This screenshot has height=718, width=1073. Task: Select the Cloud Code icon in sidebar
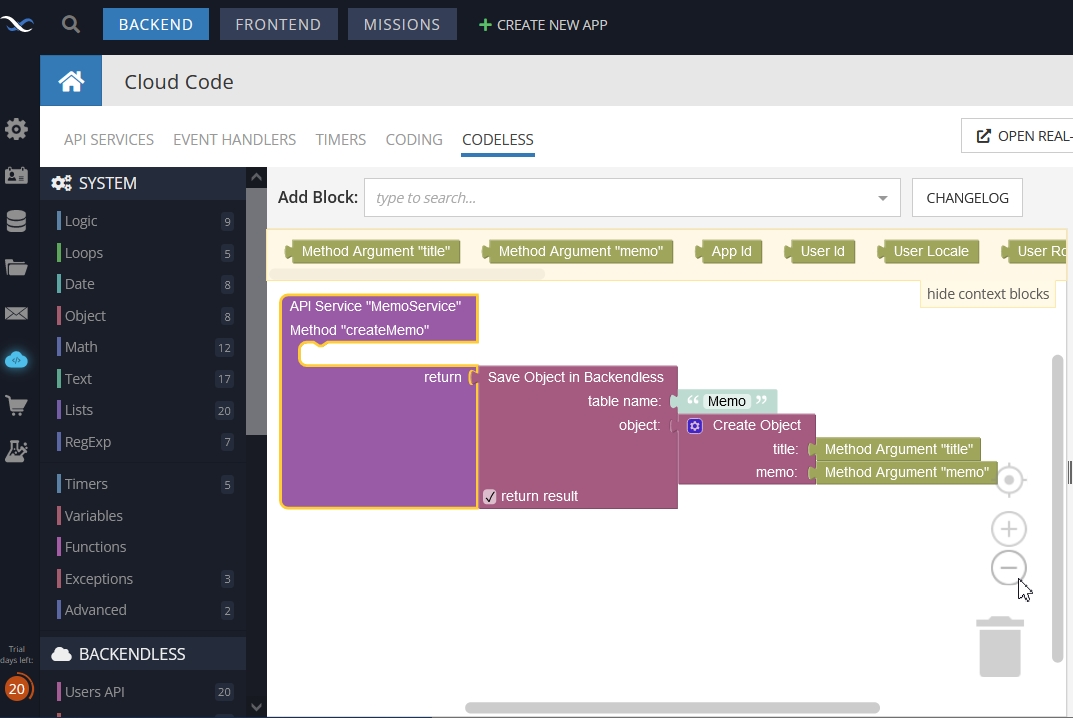point(16,360)
